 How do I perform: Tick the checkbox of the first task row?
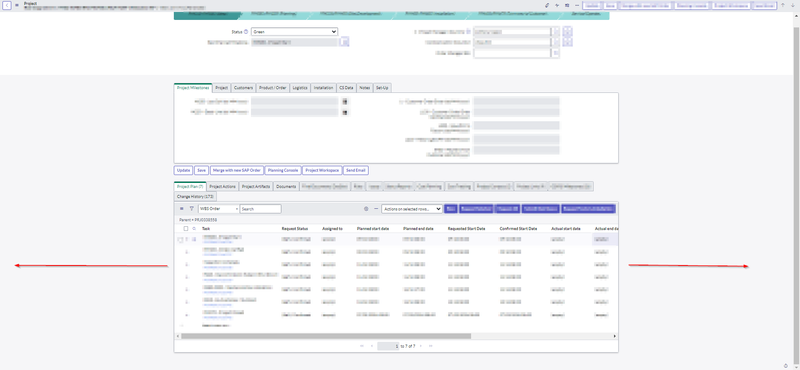[180, 239]
